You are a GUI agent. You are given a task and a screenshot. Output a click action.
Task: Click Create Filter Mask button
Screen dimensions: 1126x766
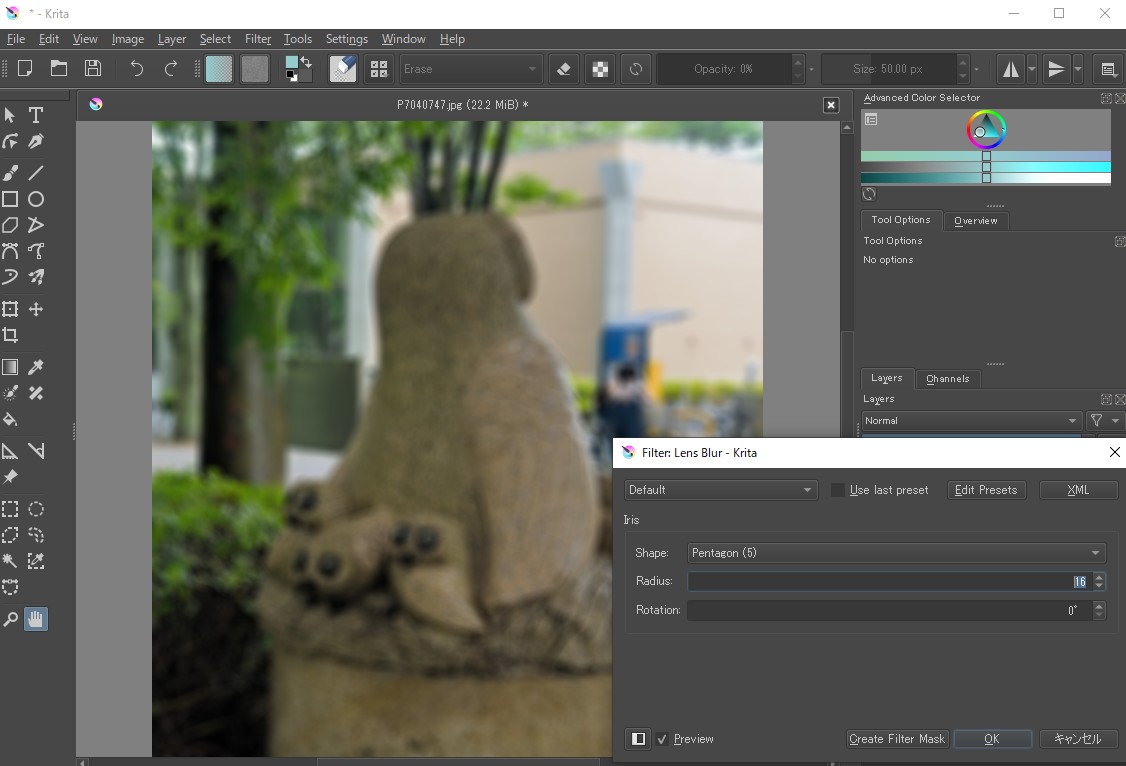[x=897, y=739]
